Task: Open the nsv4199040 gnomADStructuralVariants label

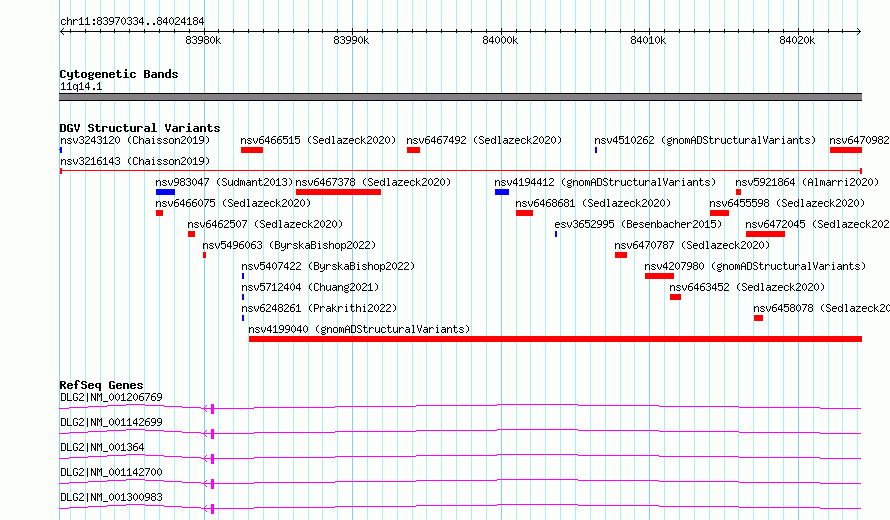Action: (359, 329)
